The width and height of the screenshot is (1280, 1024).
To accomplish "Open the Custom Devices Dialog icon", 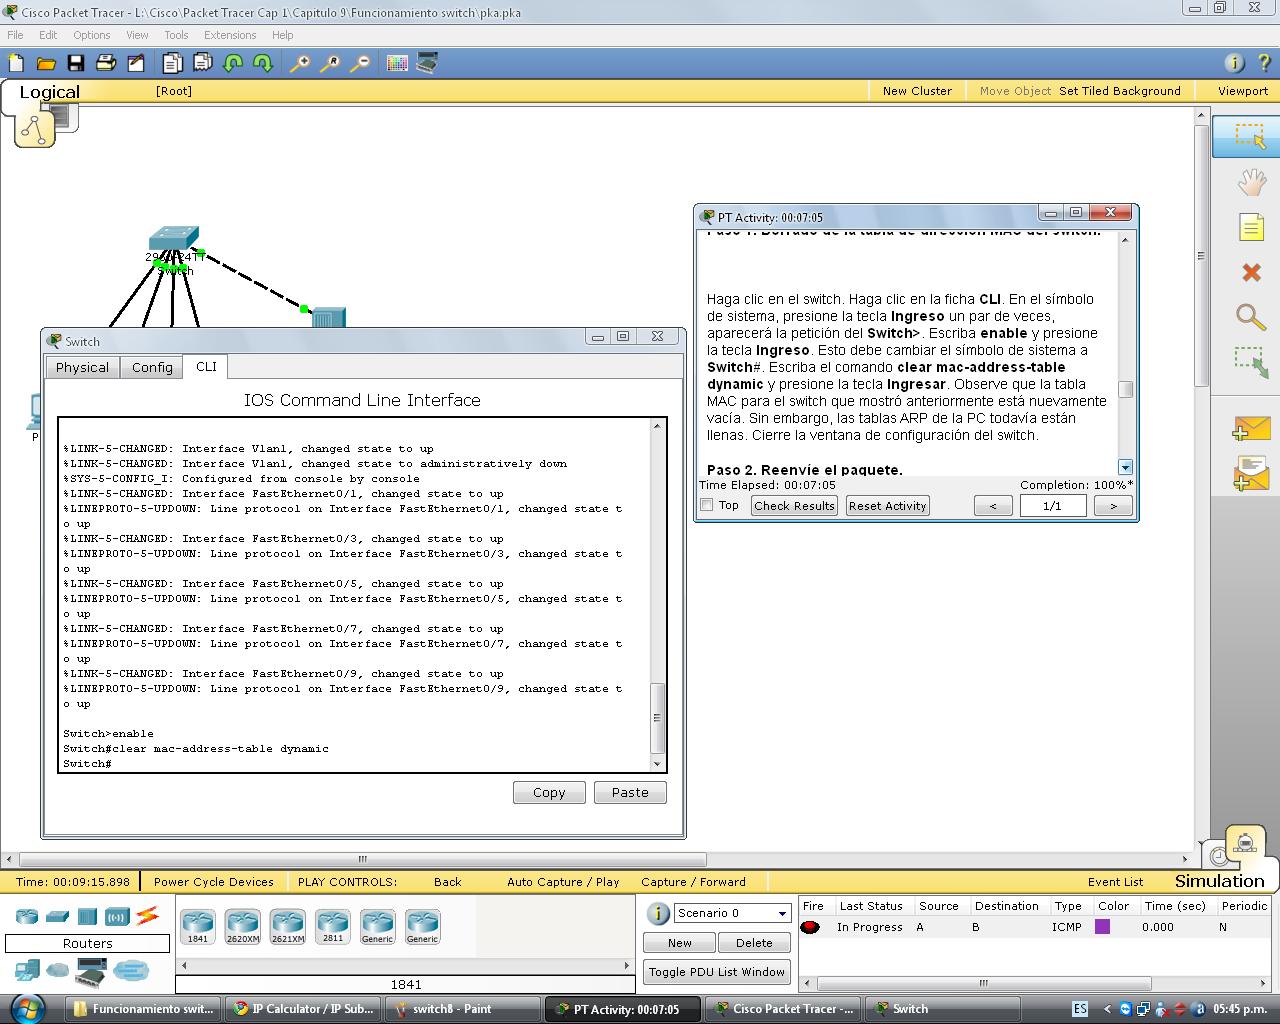I will [x=427, y=63].
